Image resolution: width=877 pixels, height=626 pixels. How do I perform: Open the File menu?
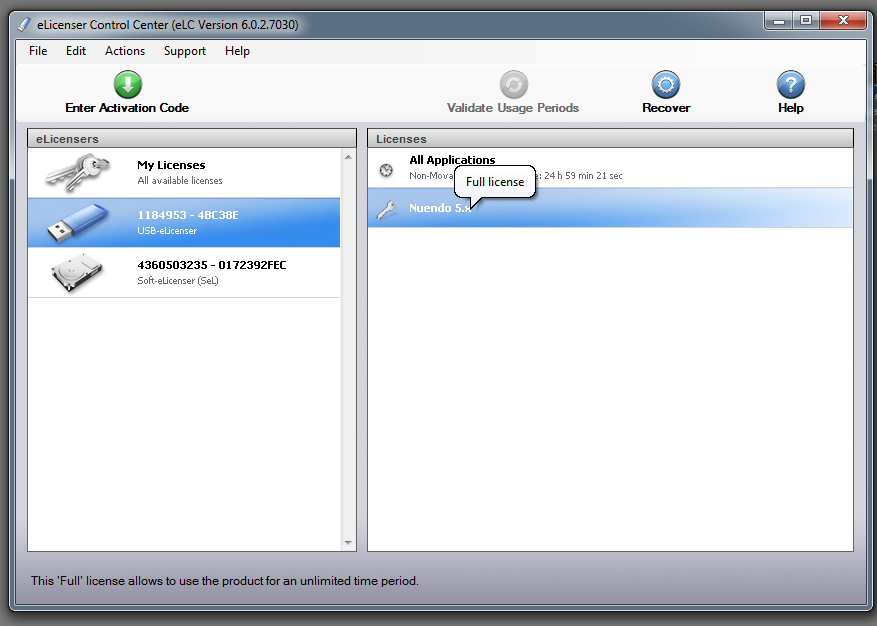[38, 51]
